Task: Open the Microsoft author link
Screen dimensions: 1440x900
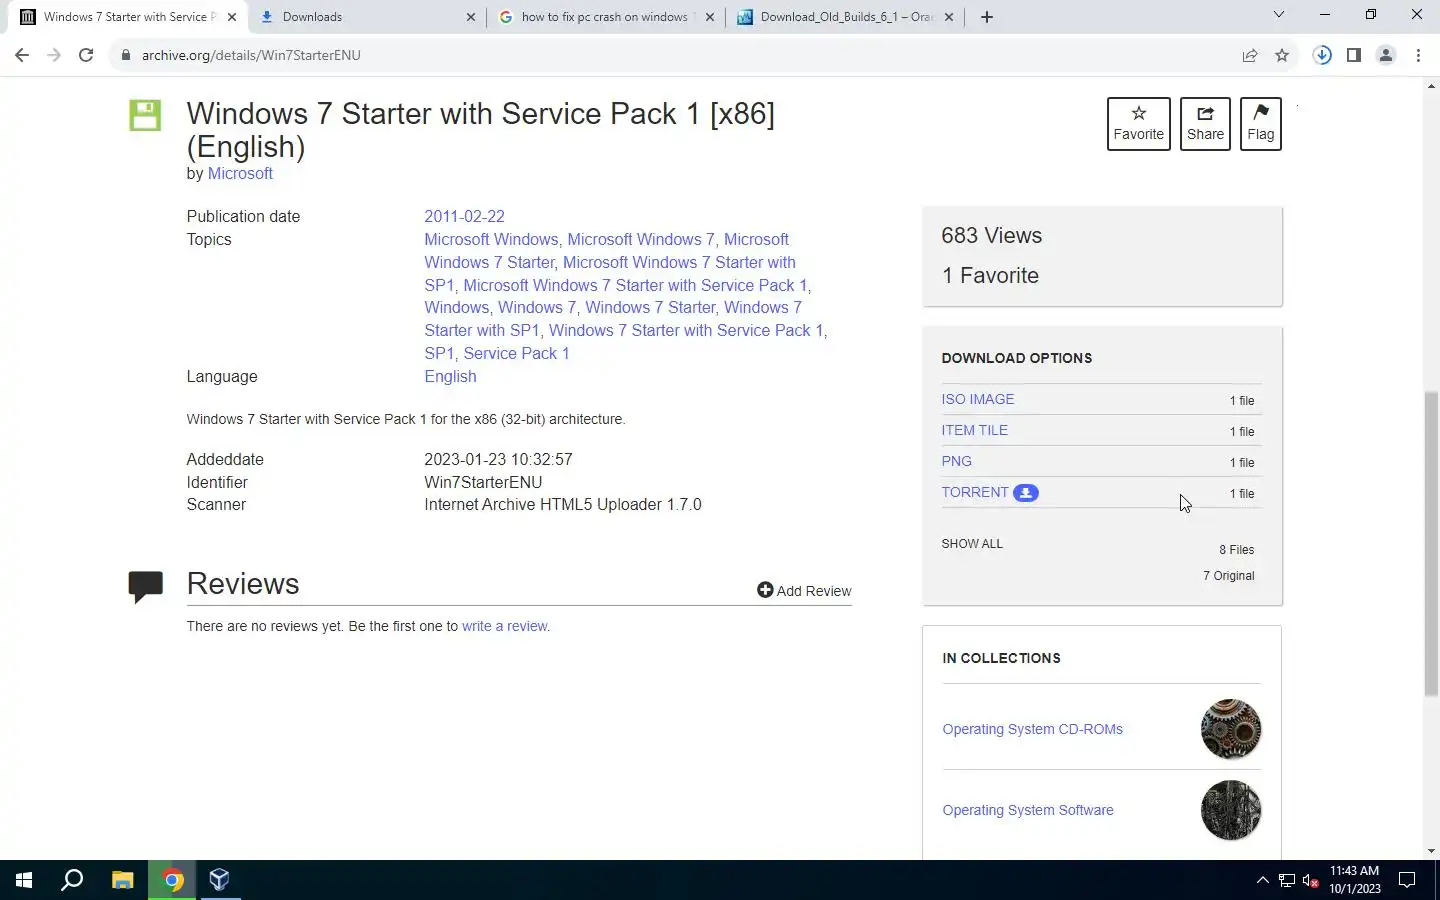Action: click(x=240, y=173)
